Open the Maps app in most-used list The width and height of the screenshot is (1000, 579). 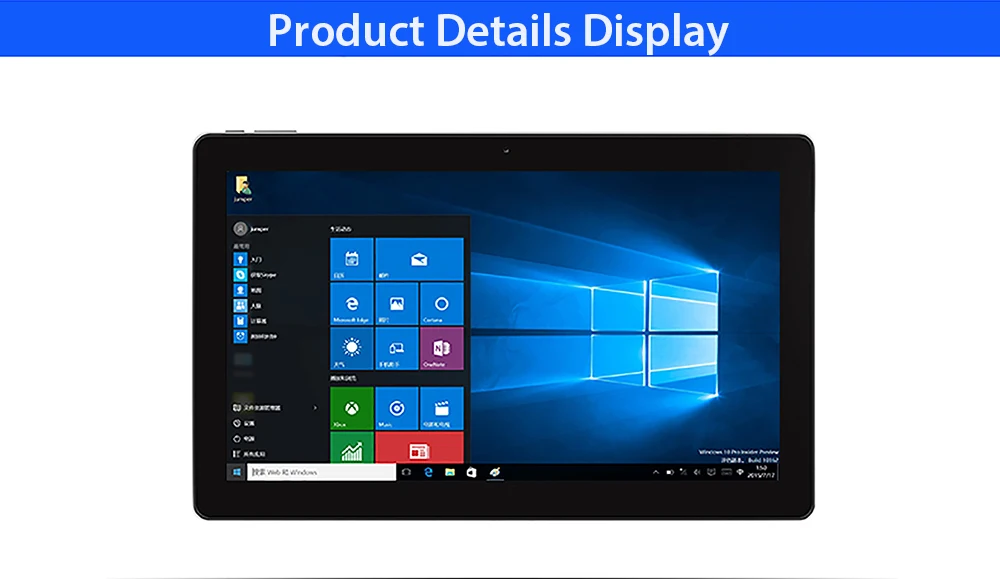pyautogui.click(x=249, y=290)
